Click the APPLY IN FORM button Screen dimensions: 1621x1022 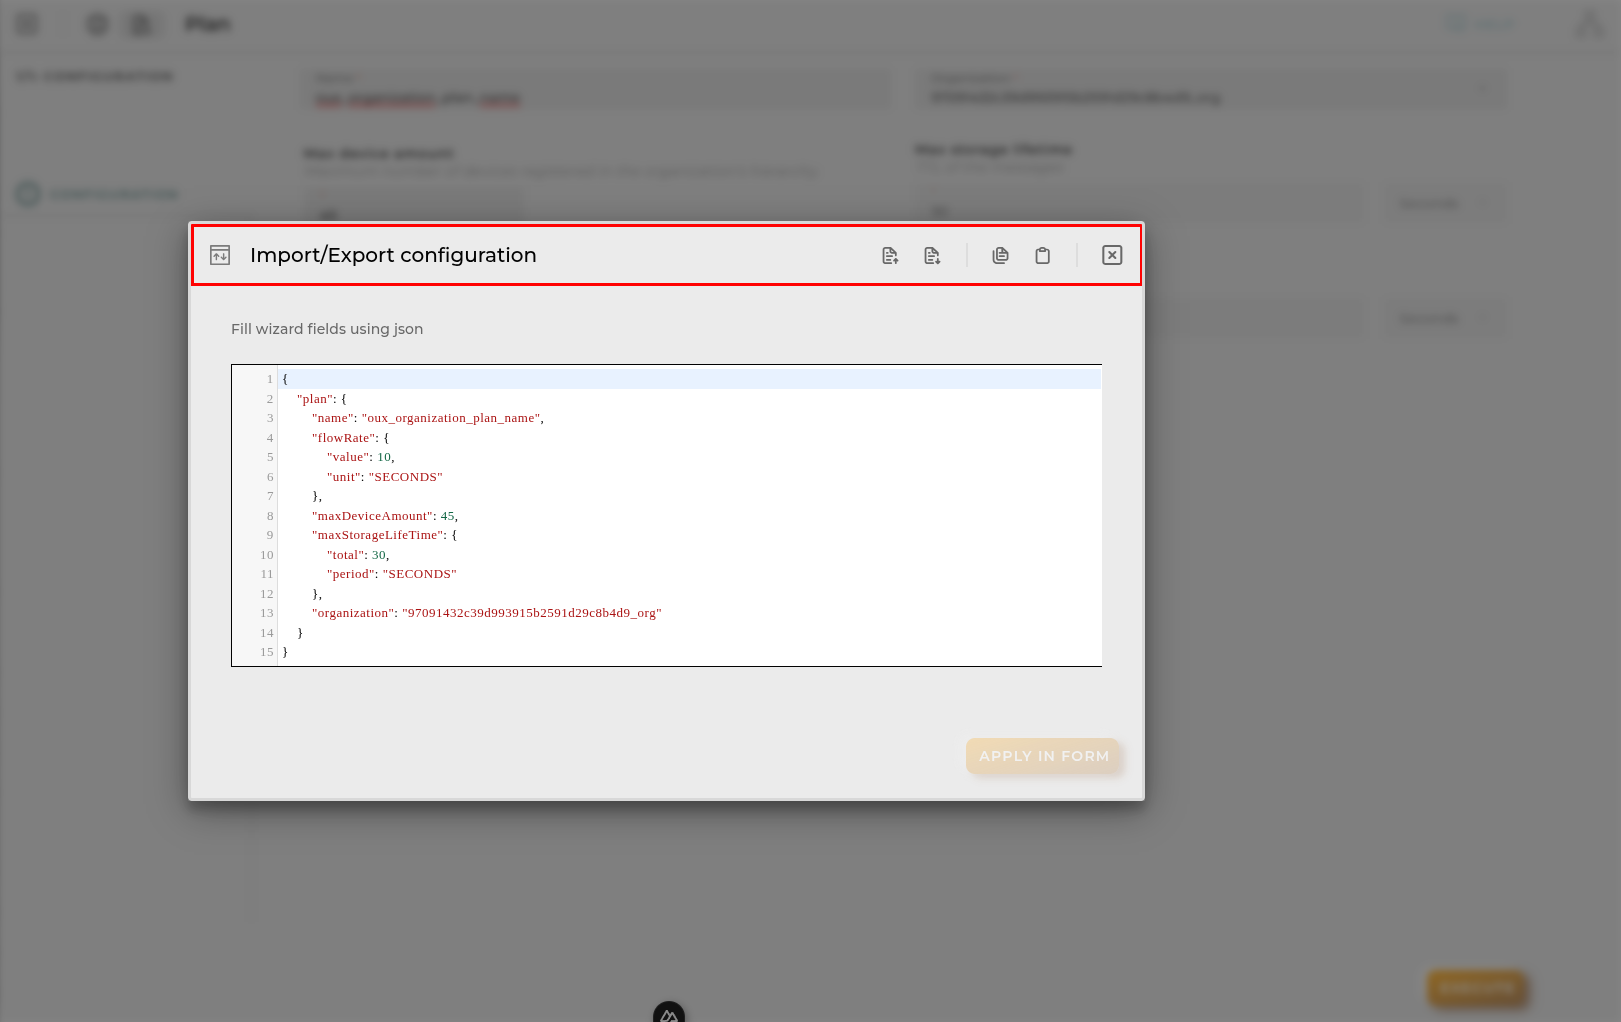pos(1043,756)
